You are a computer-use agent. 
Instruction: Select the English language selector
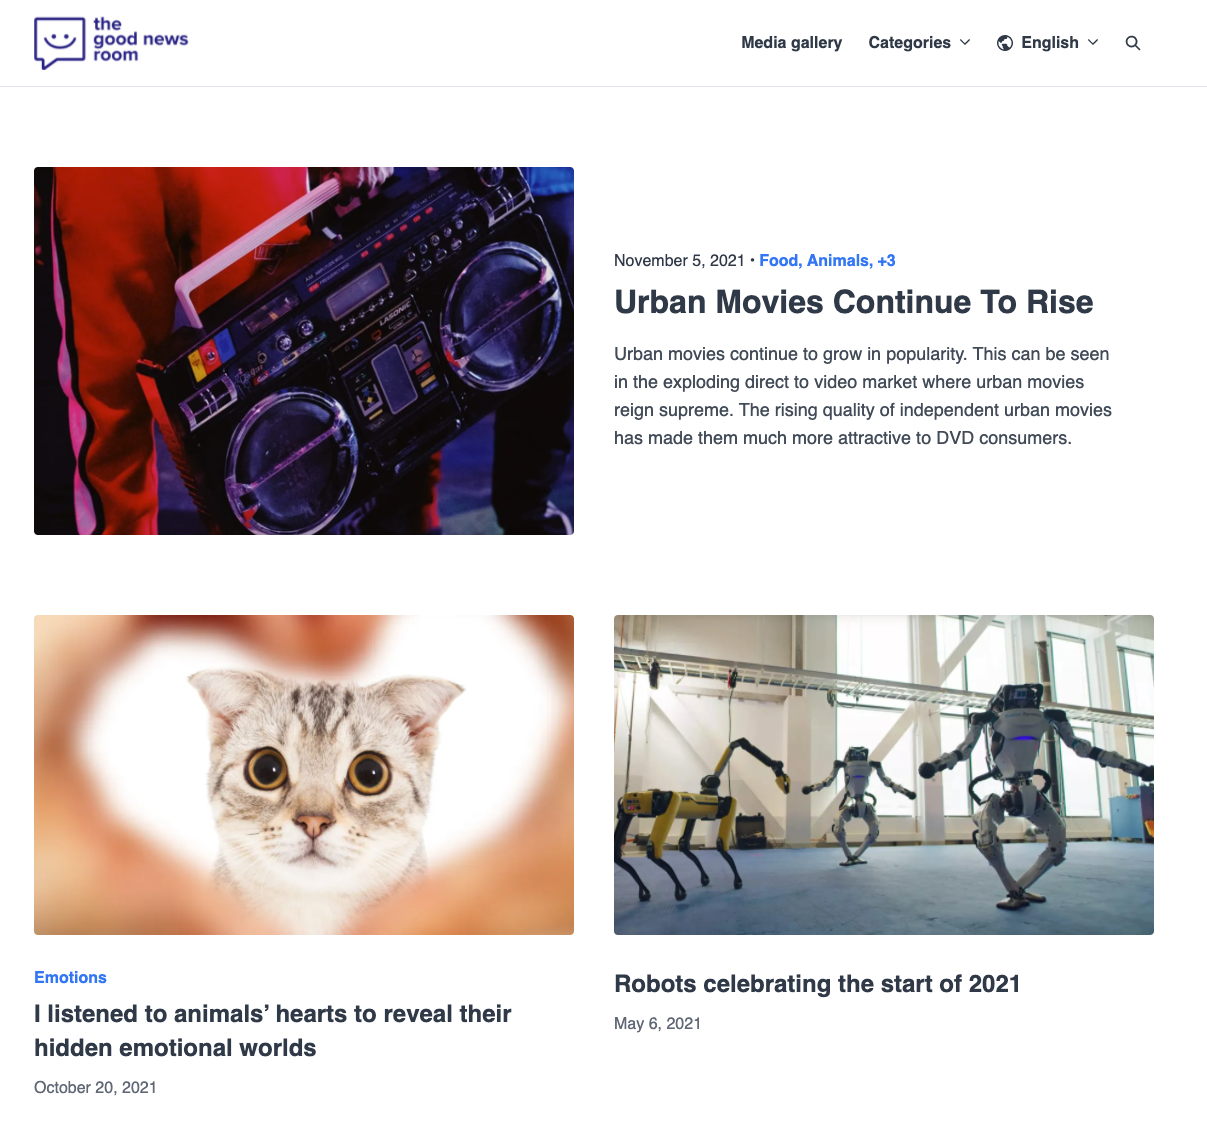click(x=1048, y=42)
